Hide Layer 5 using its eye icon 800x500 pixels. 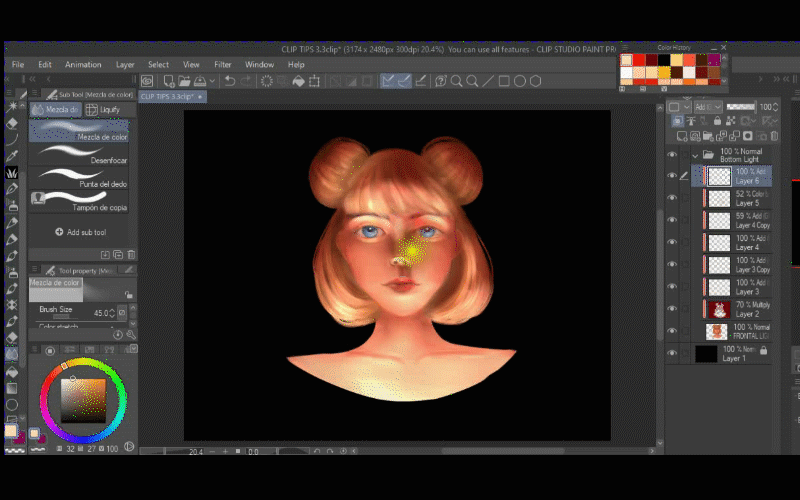tap(672, 198)
